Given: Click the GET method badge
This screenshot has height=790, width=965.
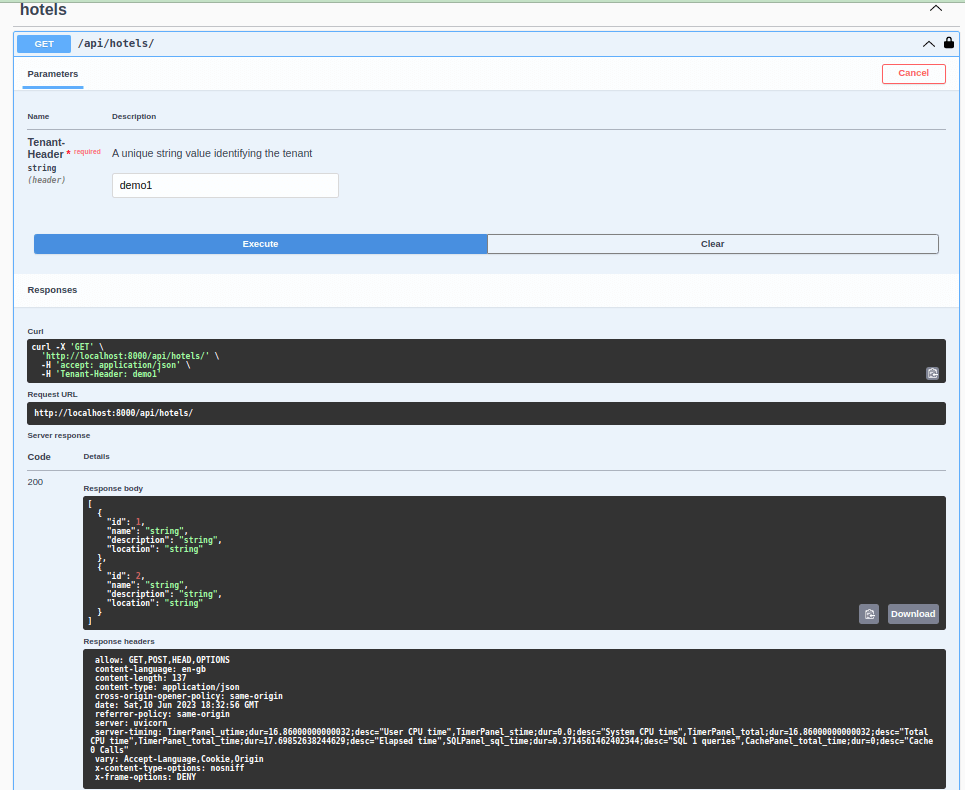Looking at the screenshot, I should tap(42, 43).
